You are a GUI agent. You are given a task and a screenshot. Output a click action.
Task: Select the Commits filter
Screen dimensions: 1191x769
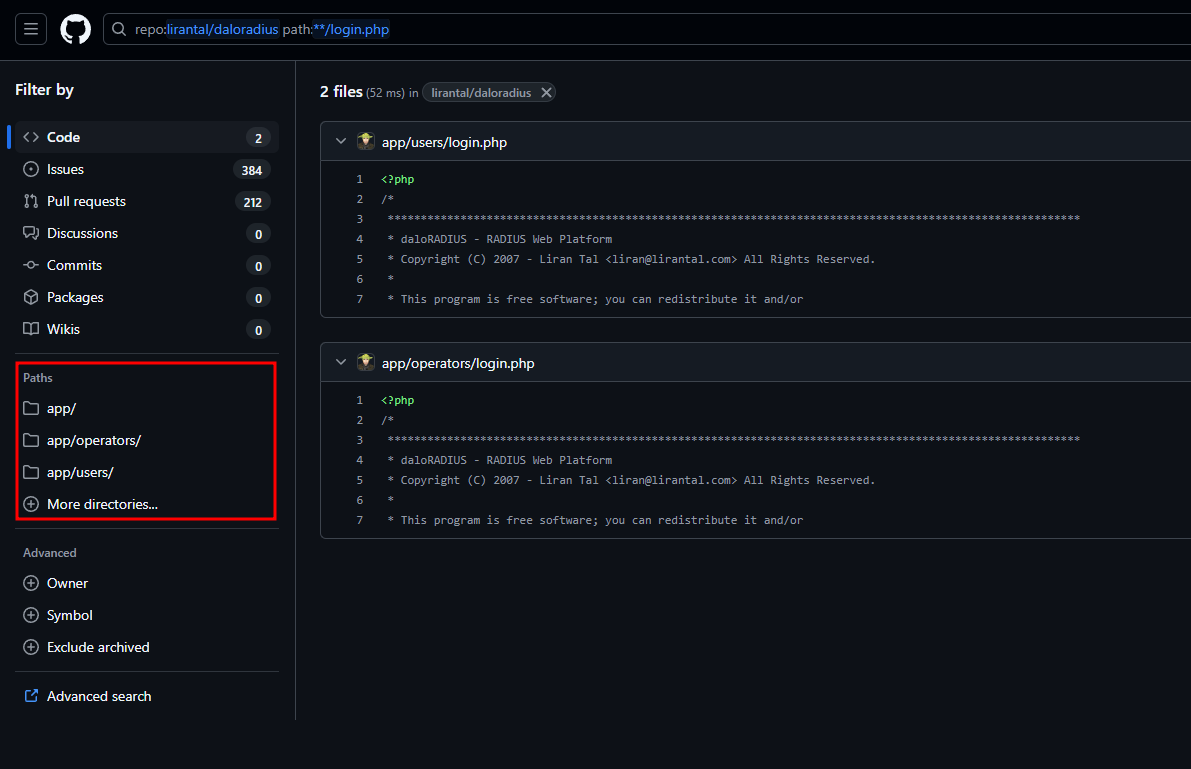(x=147, y=265)
